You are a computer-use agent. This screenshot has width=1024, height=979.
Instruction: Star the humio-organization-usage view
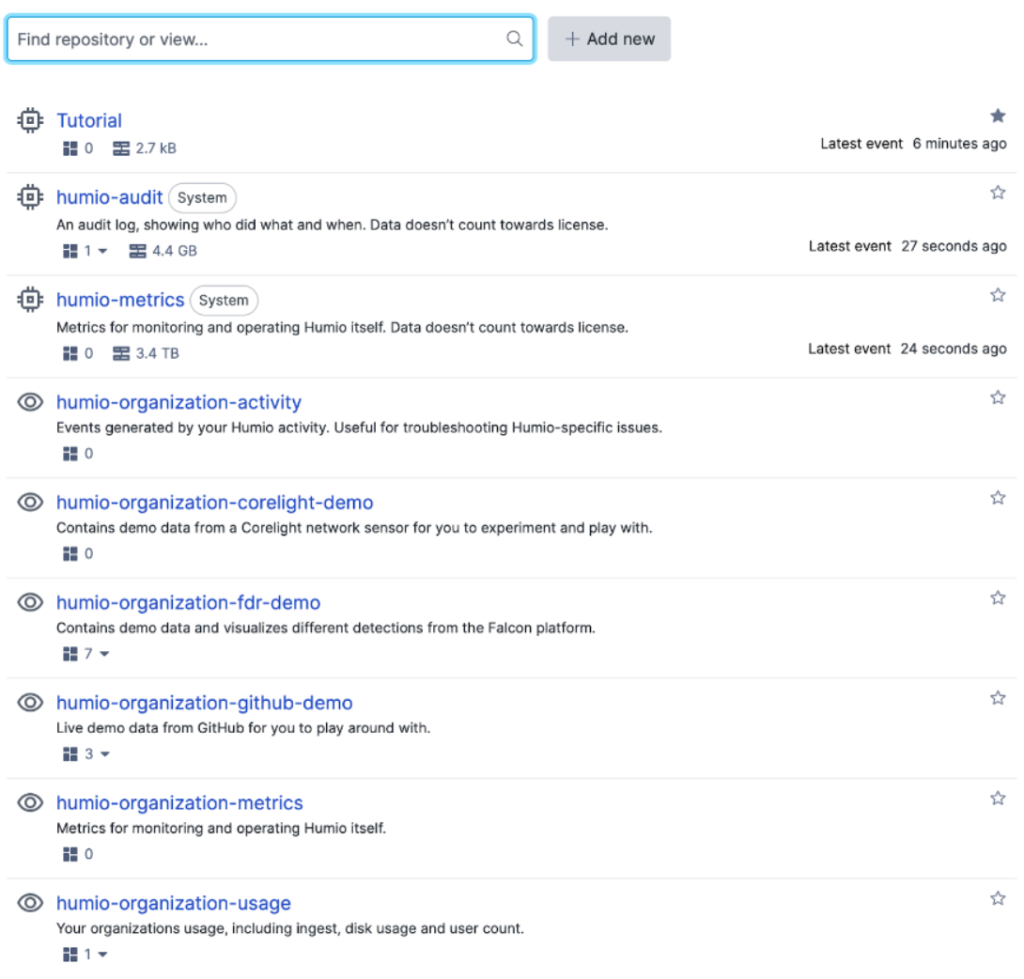[997, 898]
